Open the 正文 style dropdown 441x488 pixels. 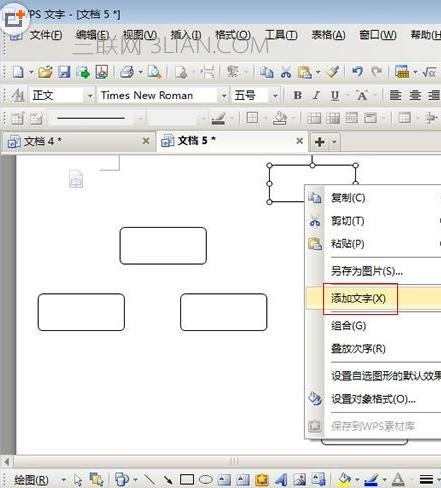[x=90, y=96]
